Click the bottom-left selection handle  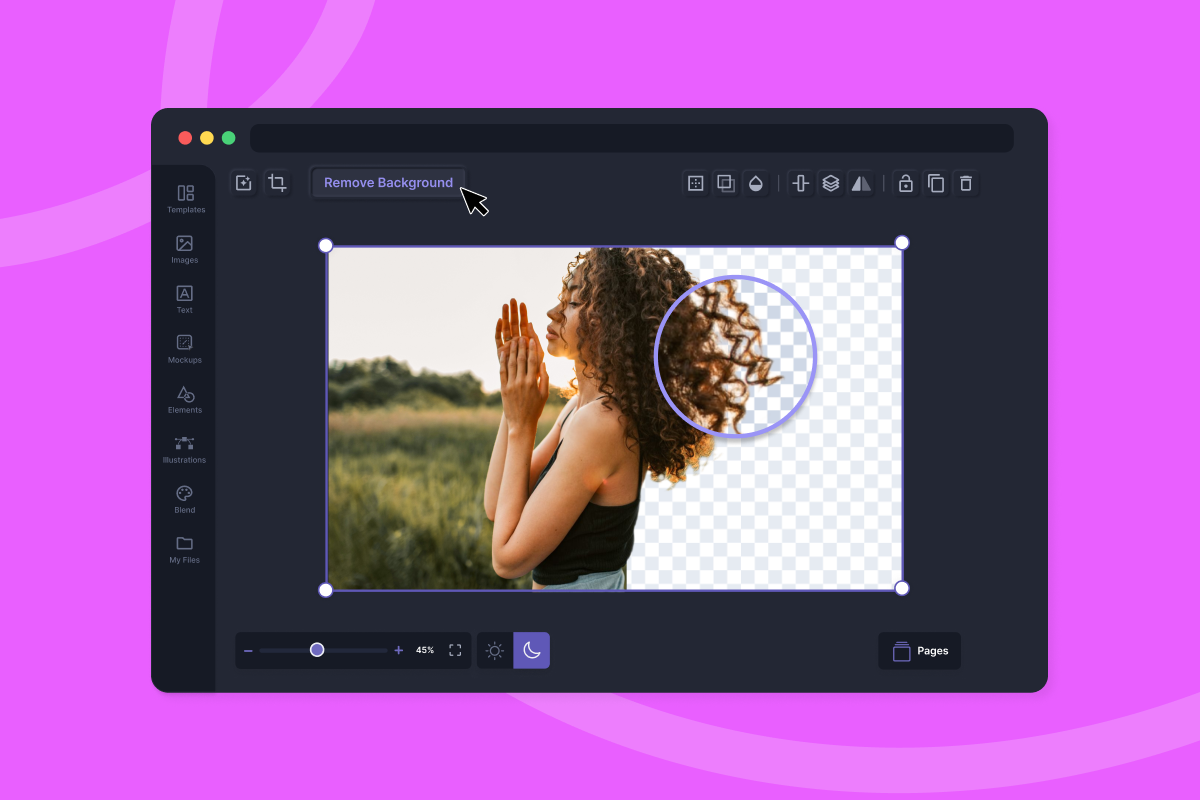[x=325, y=590]
